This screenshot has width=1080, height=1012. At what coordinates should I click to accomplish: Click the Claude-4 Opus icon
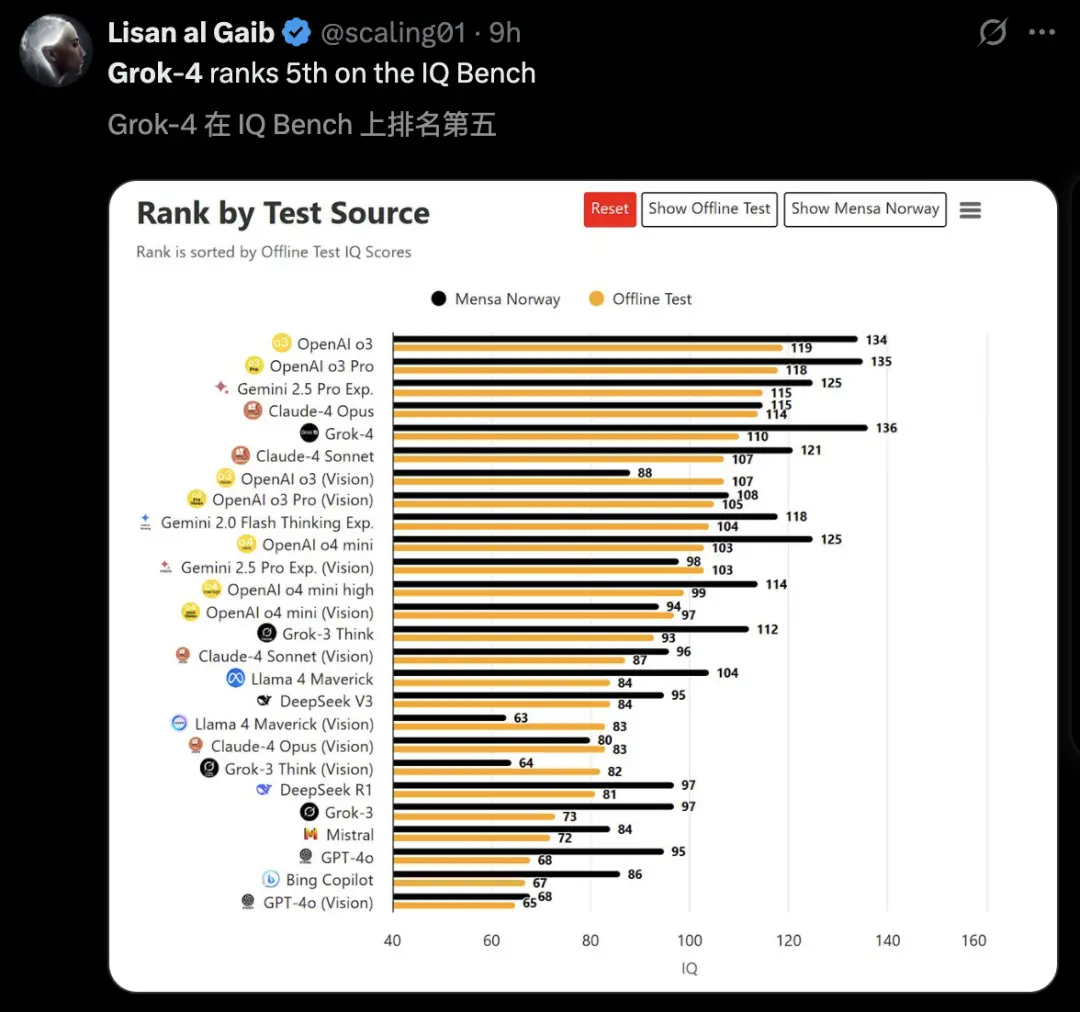(x=253, y=410)
